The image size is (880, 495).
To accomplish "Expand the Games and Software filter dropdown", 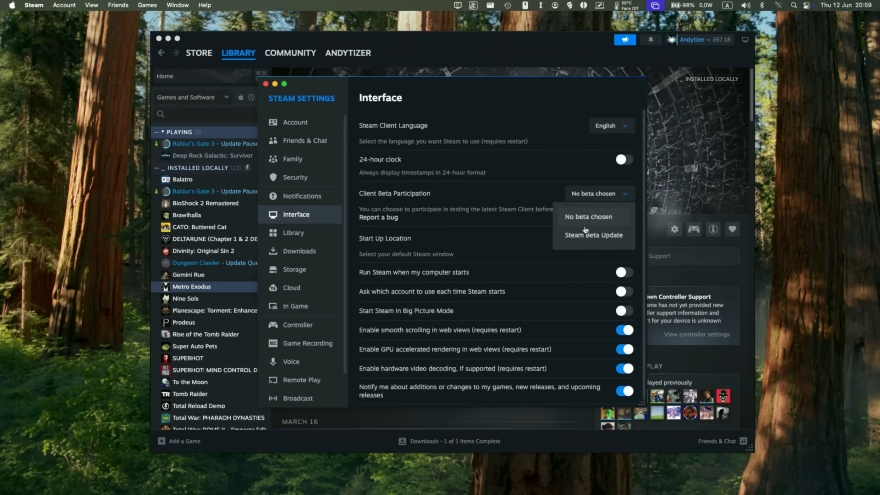I will 193,97.
